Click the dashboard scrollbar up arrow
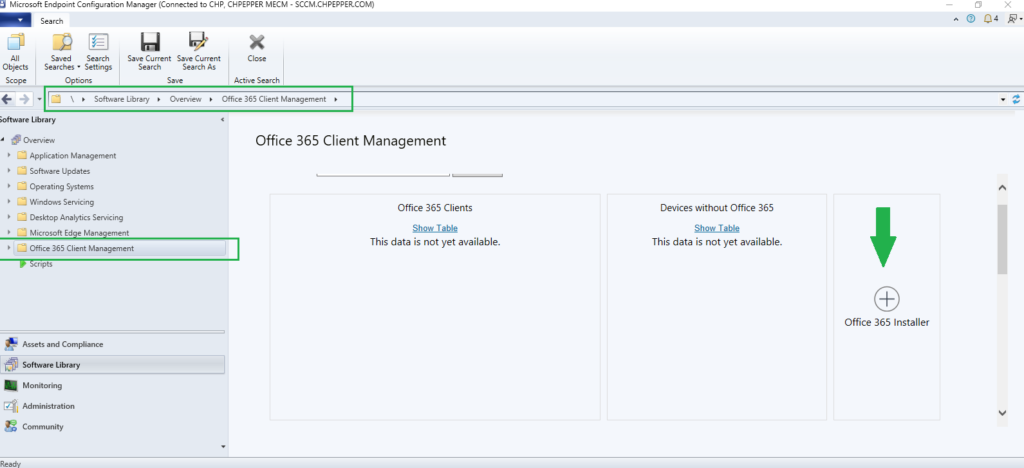1024x468 pixels. pos(1002,187)
